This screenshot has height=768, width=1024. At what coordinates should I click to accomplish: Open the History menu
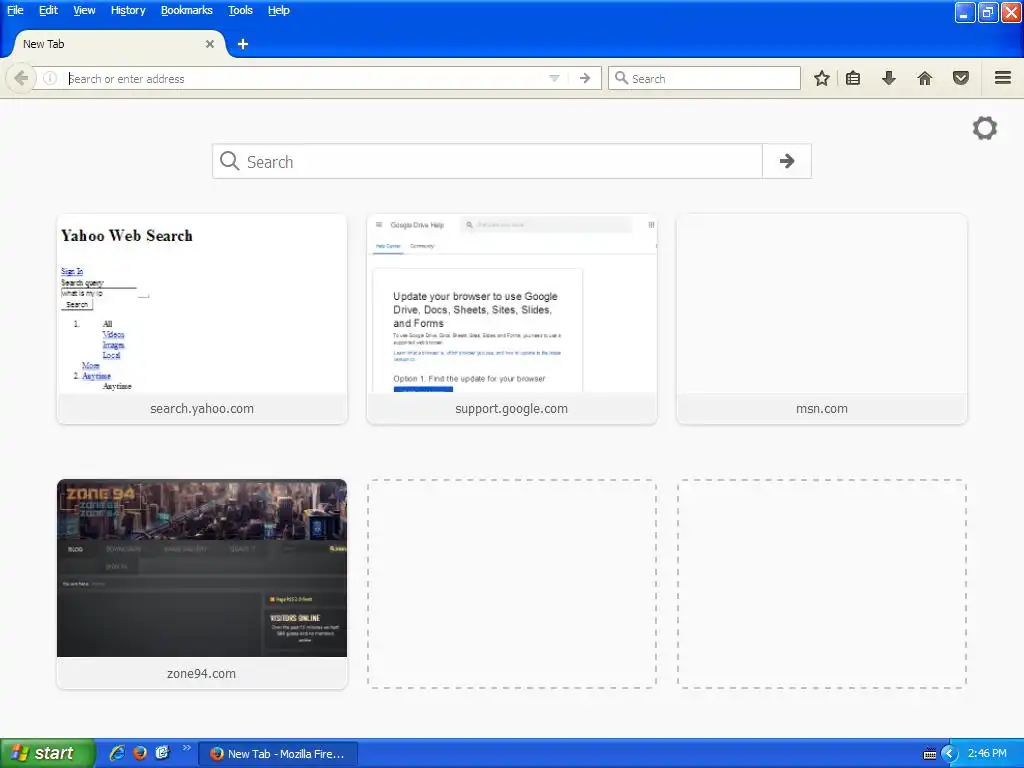pos(128,10)
